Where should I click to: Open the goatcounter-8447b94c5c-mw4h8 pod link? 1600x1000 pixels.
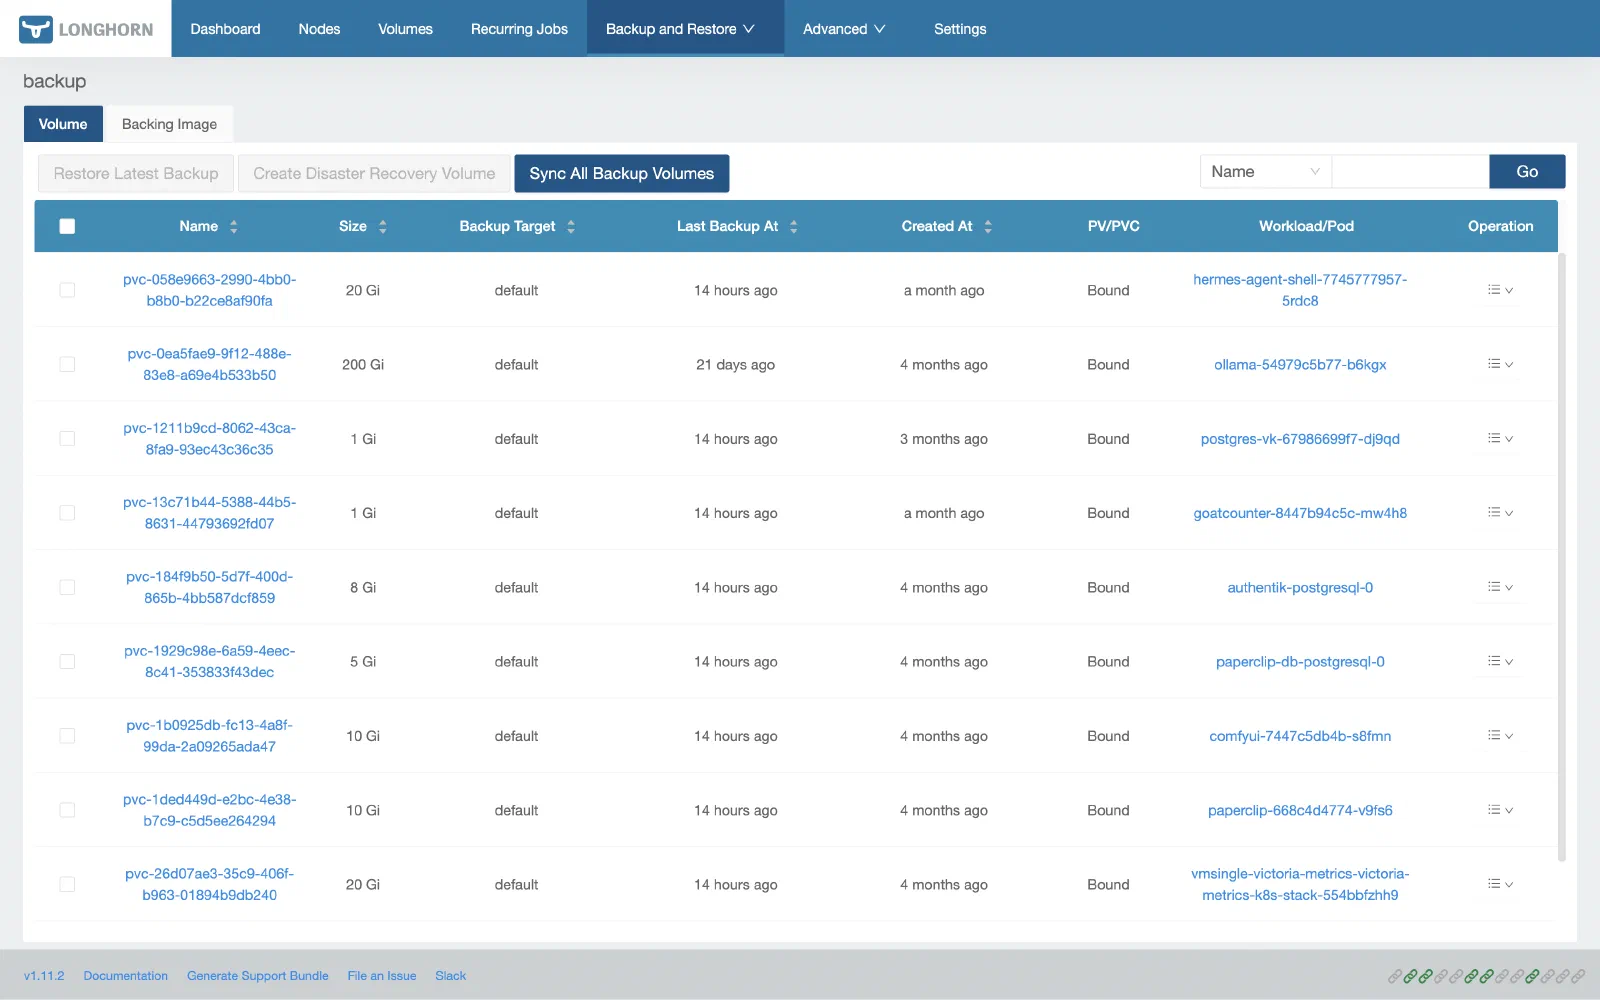(x=1300, y=513)
